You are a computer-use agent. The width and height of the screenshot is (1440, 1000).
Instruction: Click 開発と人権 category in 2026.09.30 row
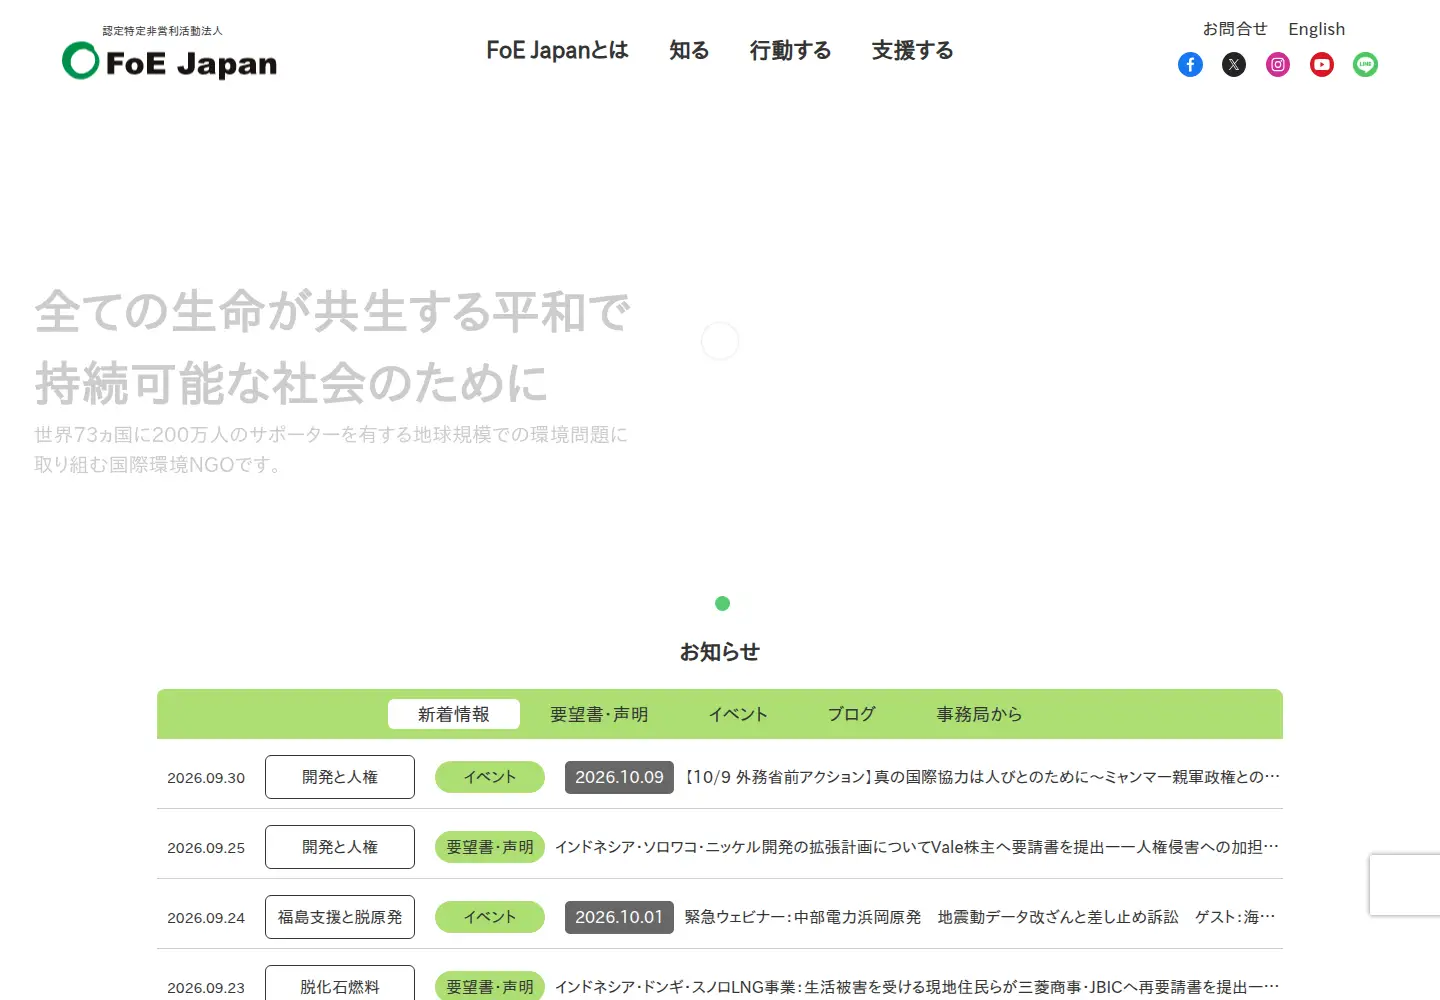(x=340, y=777)
